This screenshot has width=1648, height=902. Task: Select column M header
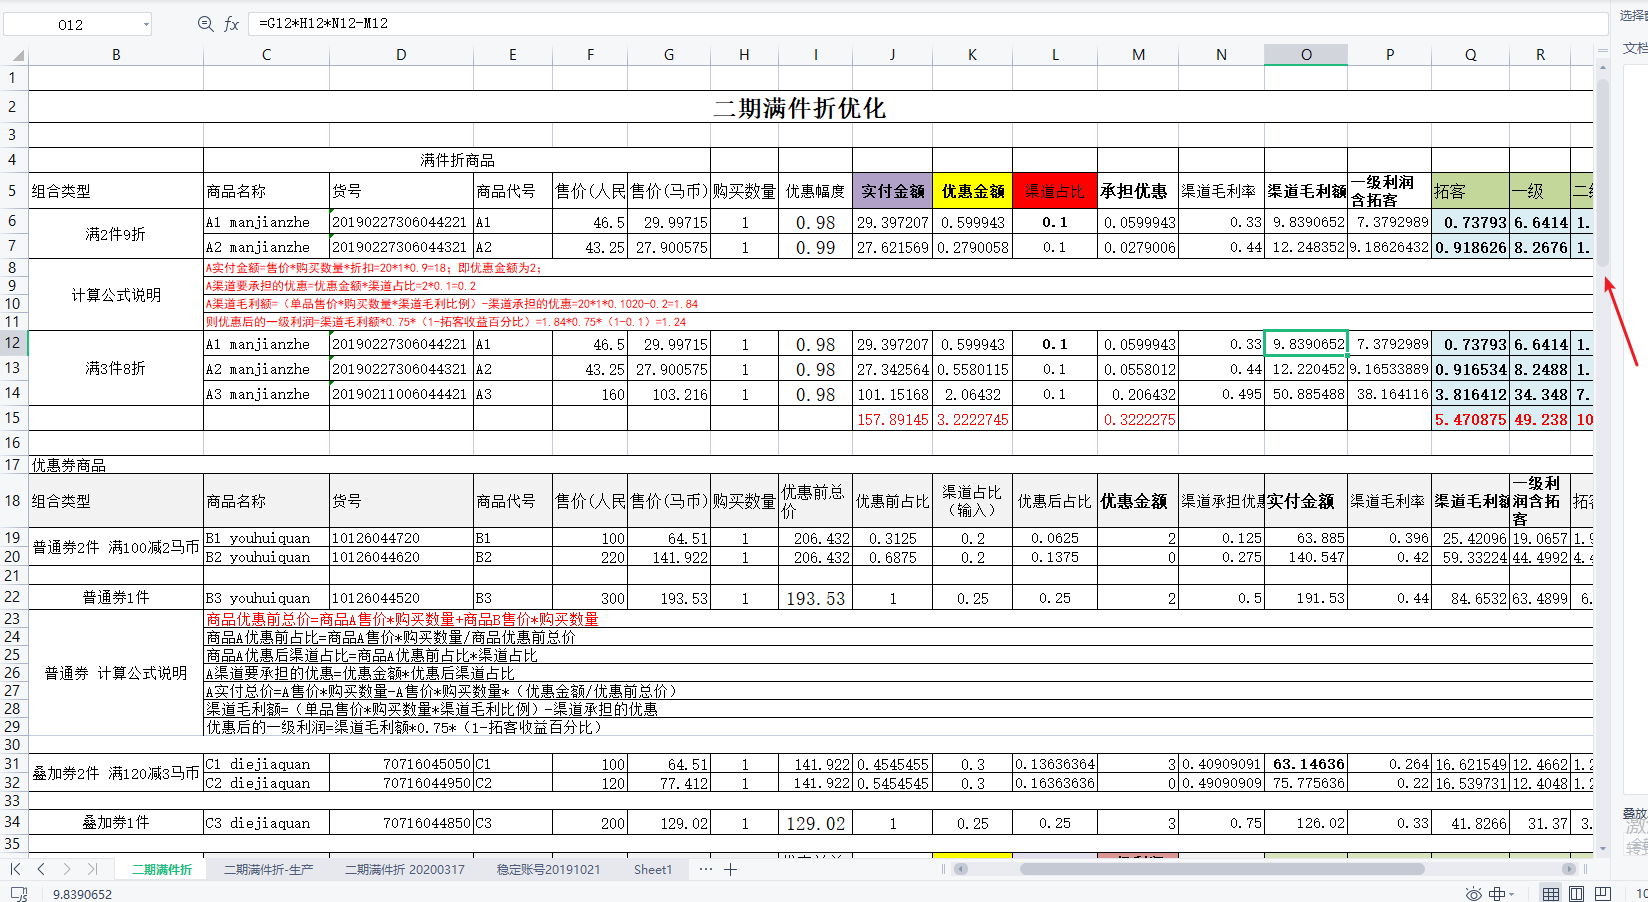pyautogui.click(x=1138, y=55)
